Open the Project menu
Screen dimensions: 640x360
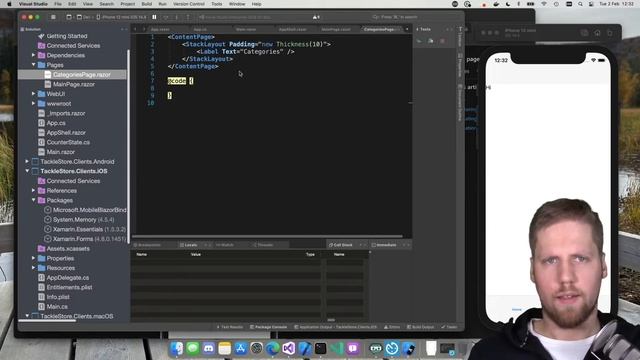tap(127, 4)
